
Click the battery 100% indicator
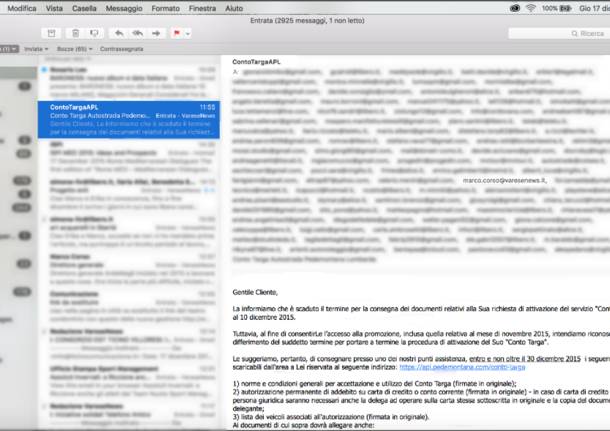(x=556, y=8)
